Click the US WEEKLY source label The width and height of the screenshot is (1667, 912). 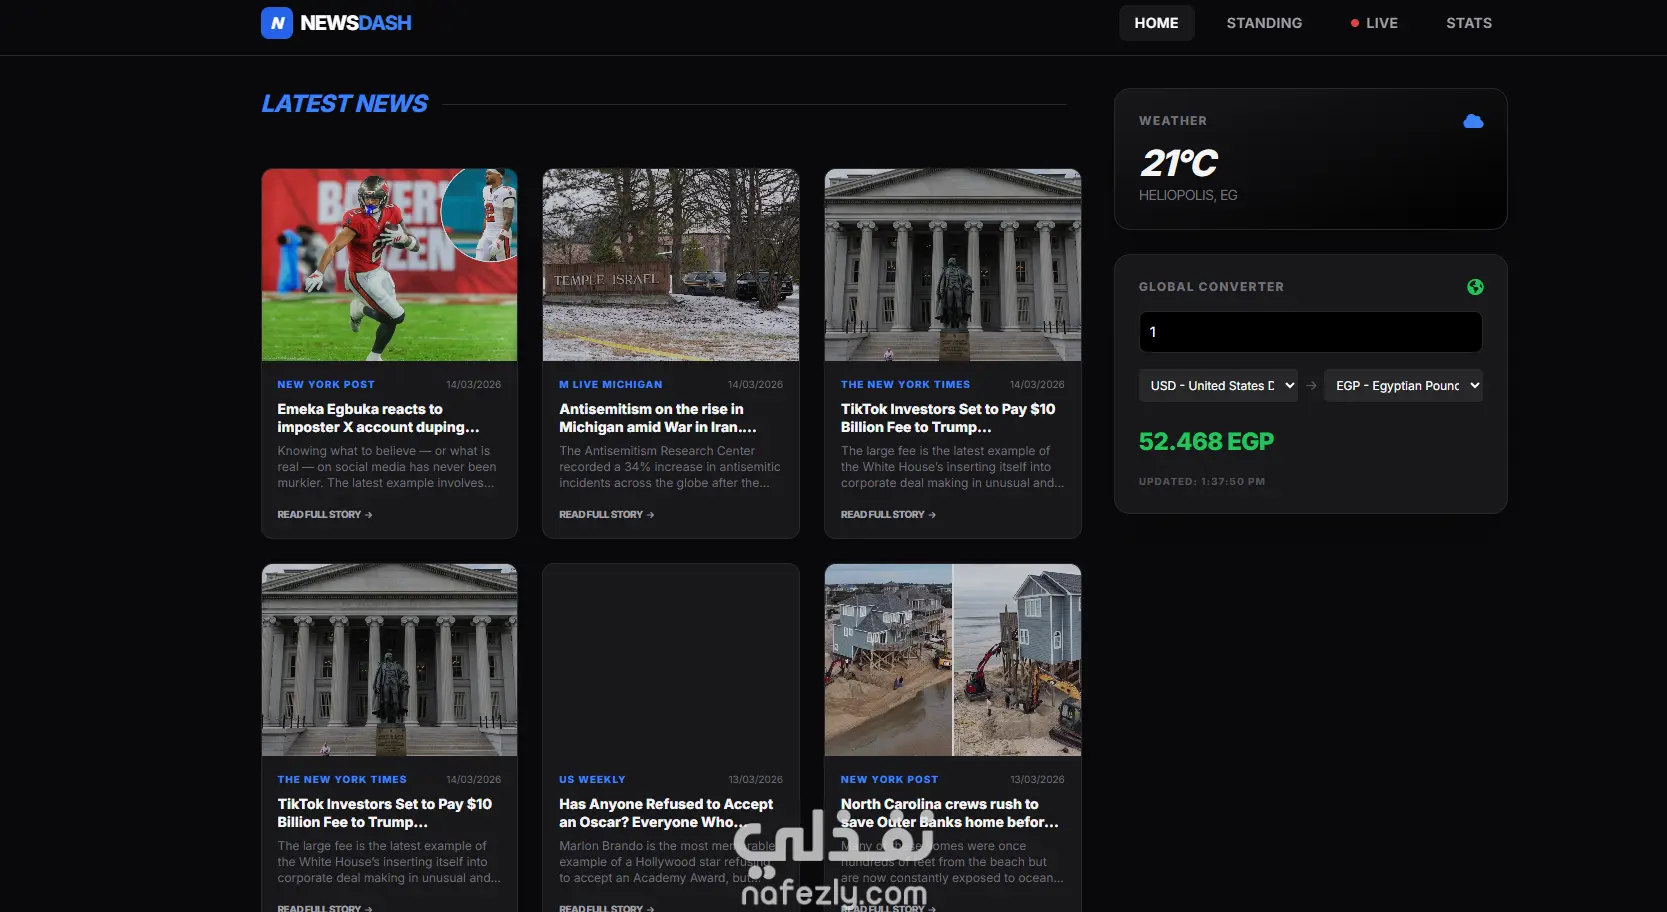[x=592, y=780]
